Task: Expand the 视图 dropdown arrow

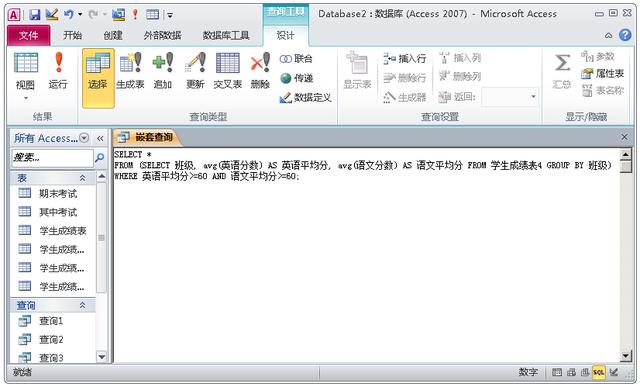Action: pos(26,98)
